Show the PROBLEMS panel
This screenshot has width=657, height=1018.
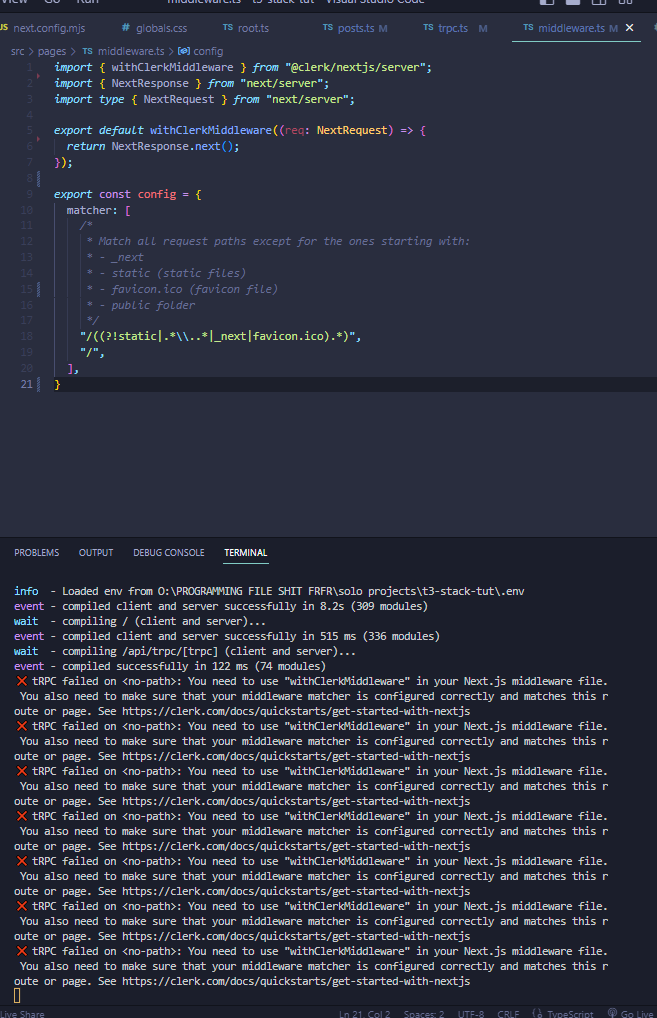pos(36,552)
